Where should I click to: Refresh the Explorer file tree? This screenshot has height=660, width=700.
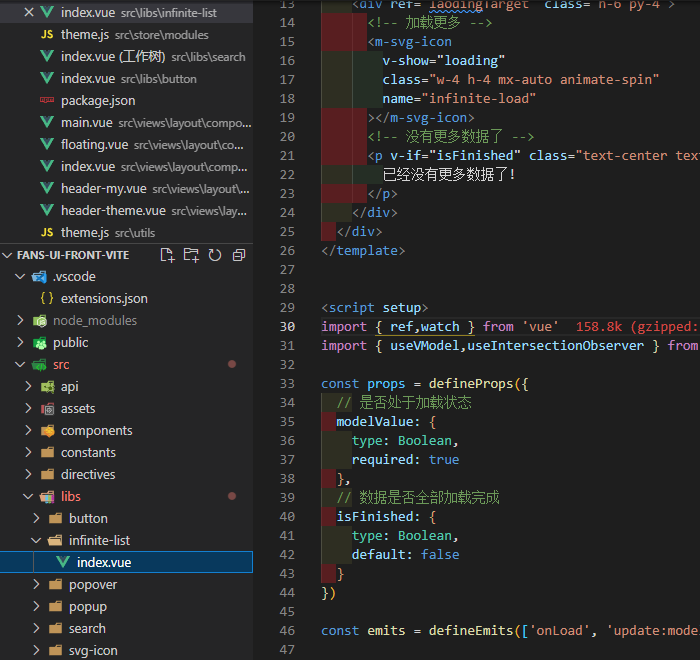(x=215, y=255)
